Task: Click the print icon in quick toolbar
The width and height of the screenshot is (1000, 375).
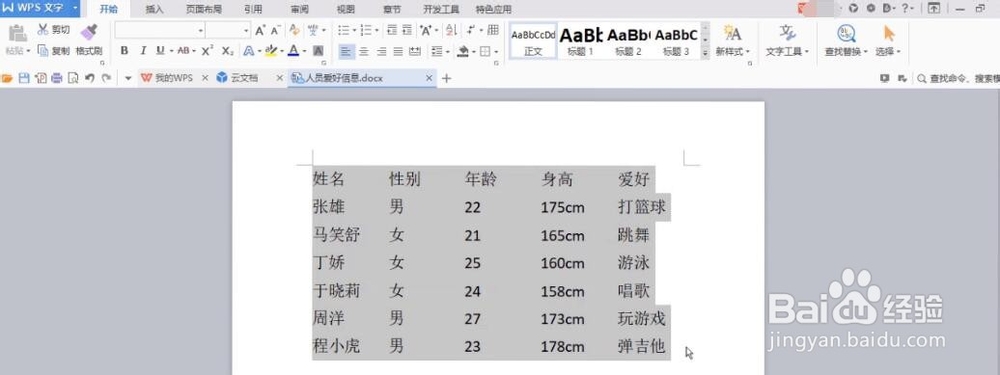Action: click(57, 78)
